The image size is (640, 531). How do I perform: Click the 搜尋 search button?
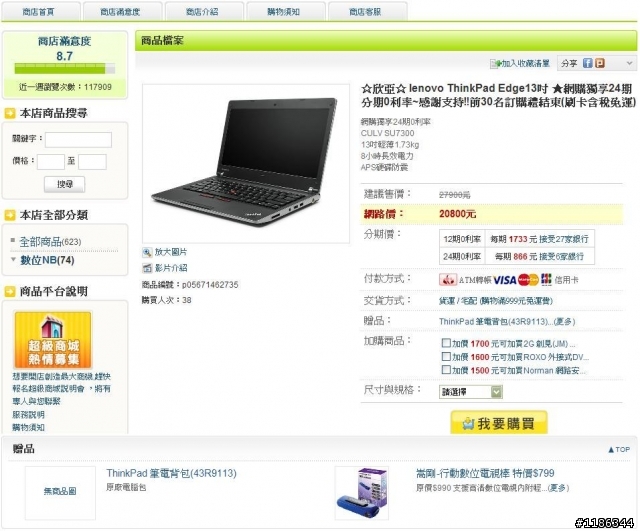point(64,184)
